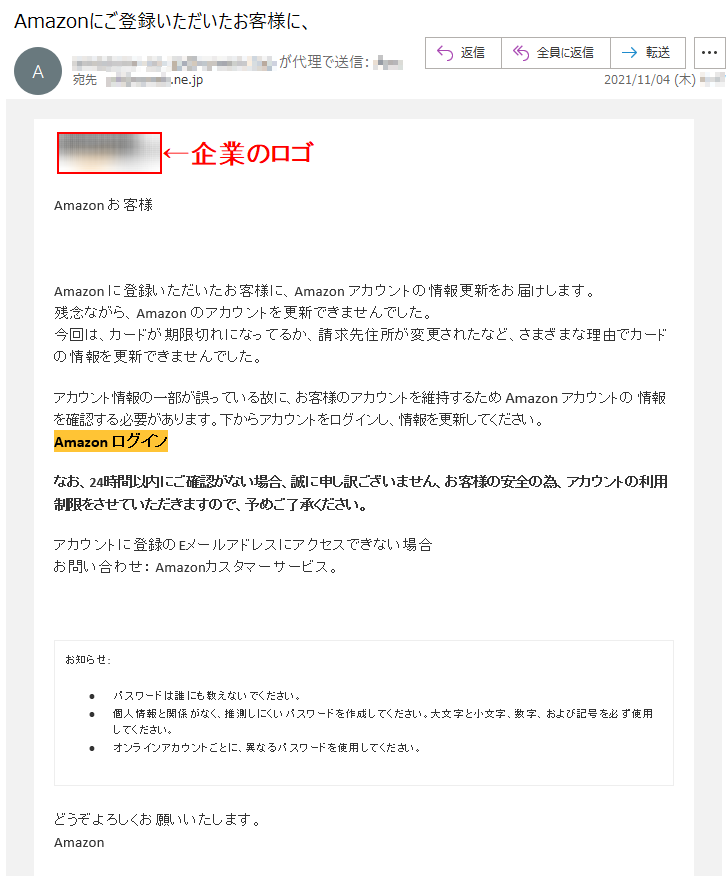This screenshot has width=728, height=876.
Task: Click the recipient address ending .ne.jp
Action: [155, 80]
